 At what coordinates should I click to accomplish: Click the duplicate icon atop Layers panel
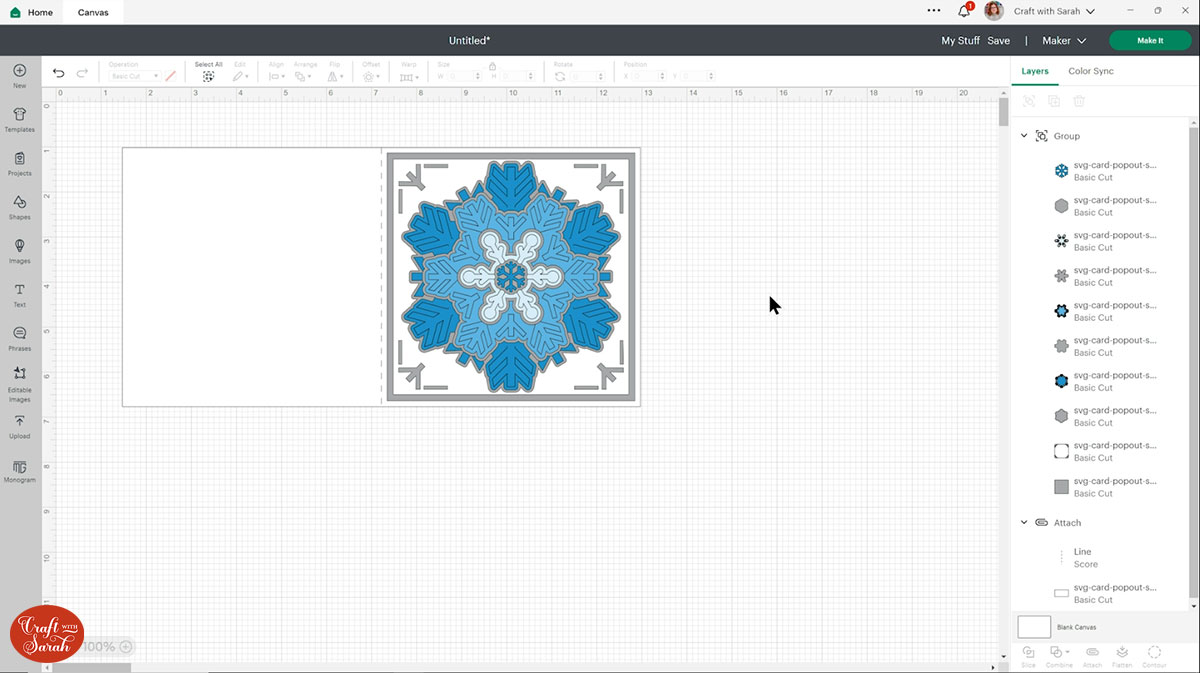[x=1054, y=101]
